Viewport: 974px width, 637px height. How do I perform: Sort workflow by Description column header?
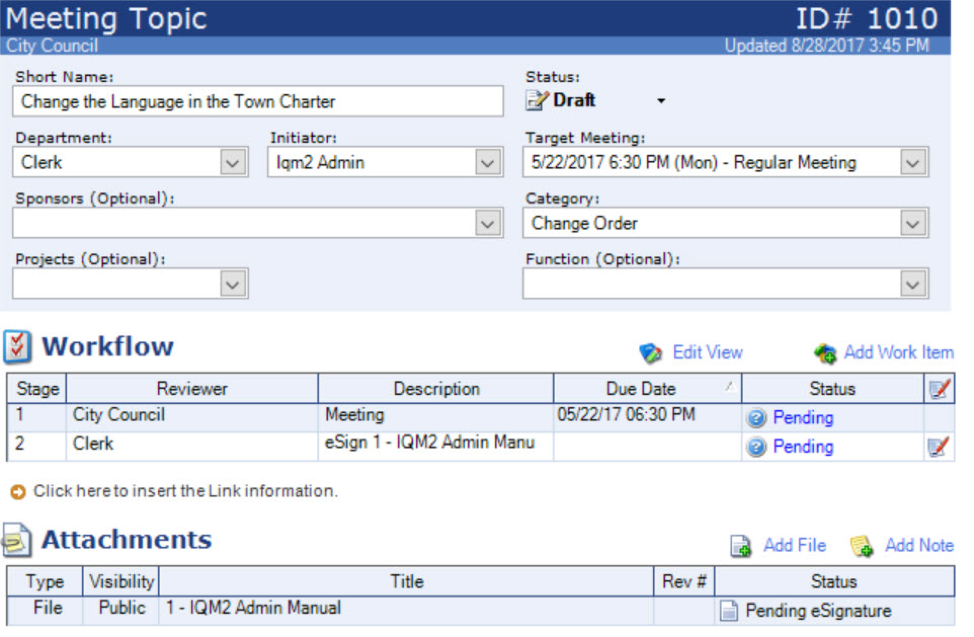click(436, 388)
